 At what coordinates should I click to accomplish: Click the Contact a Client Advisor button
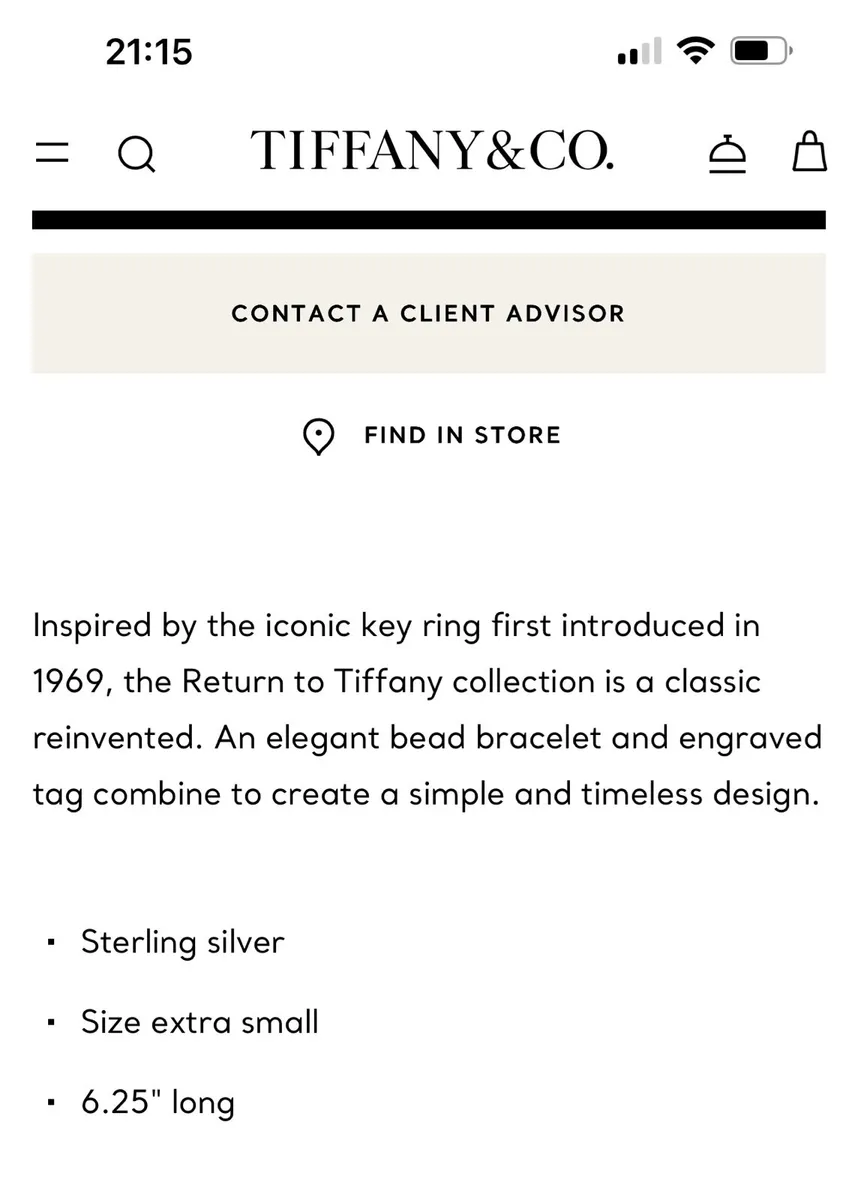pos(428,313)
